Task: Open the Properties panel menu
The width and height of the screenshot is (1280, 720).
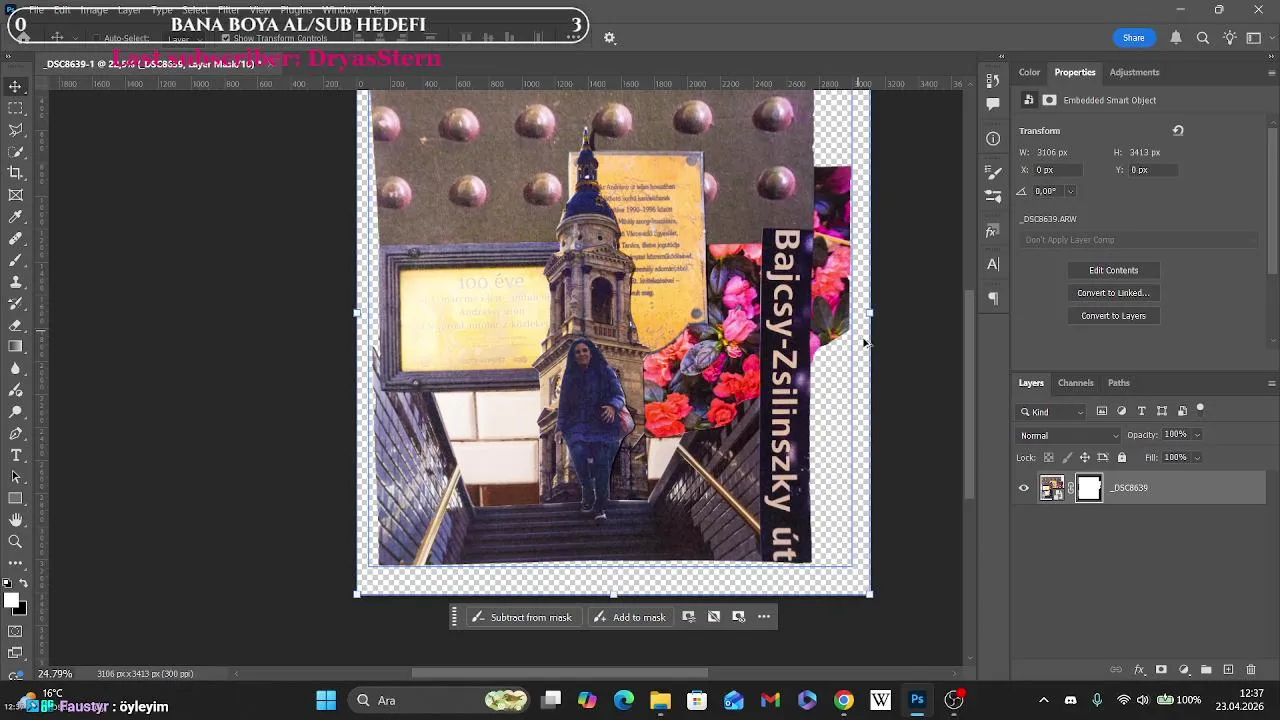Action: 1271,73
